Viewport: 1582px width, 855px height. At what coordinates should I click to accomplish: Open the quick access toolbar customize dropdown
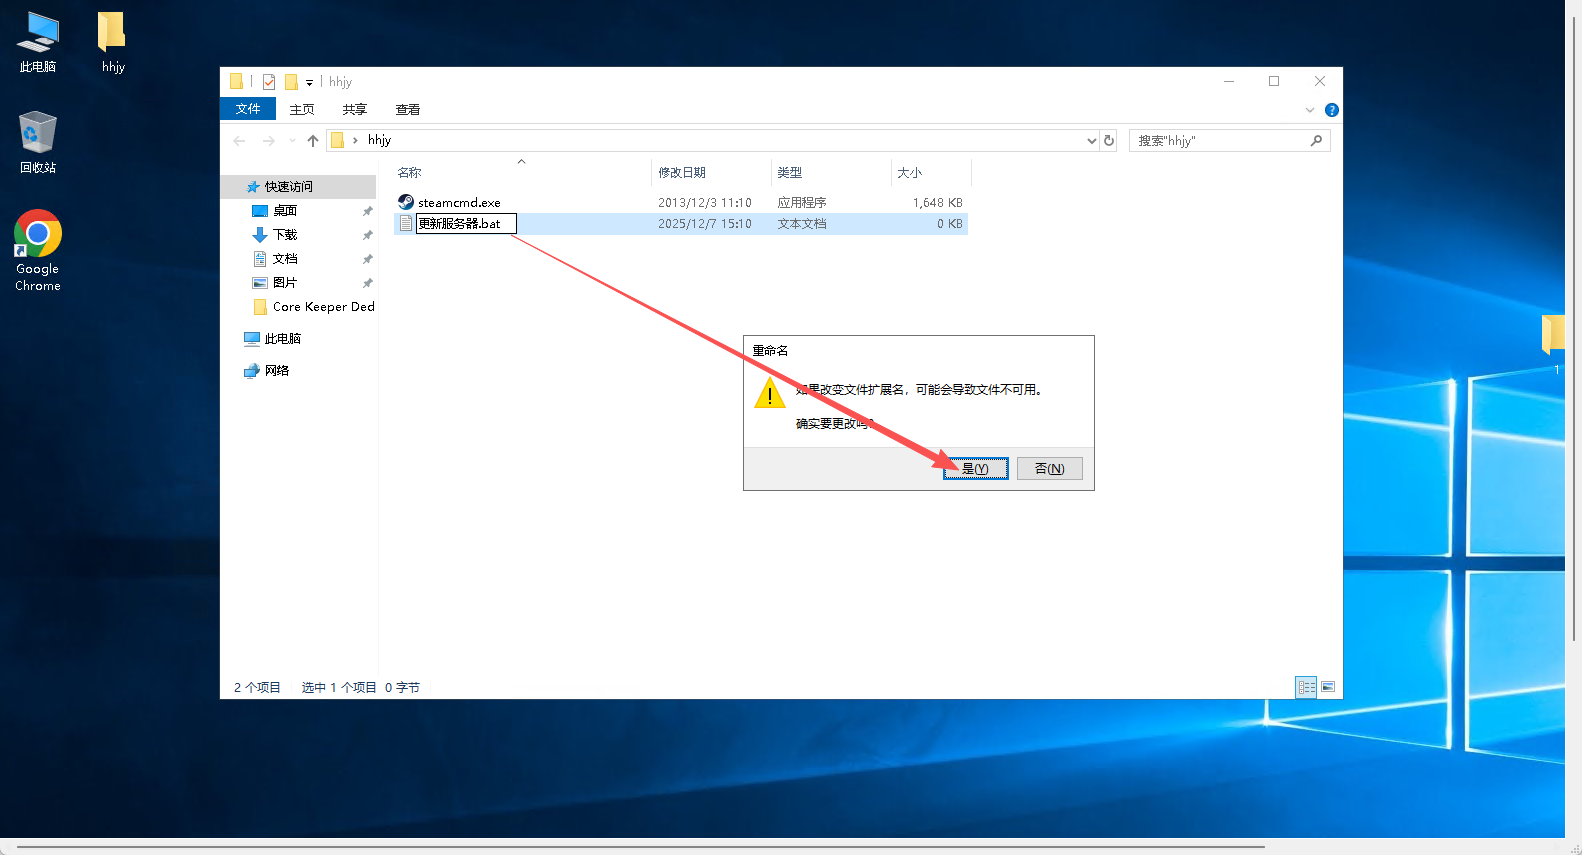(309, 83)
